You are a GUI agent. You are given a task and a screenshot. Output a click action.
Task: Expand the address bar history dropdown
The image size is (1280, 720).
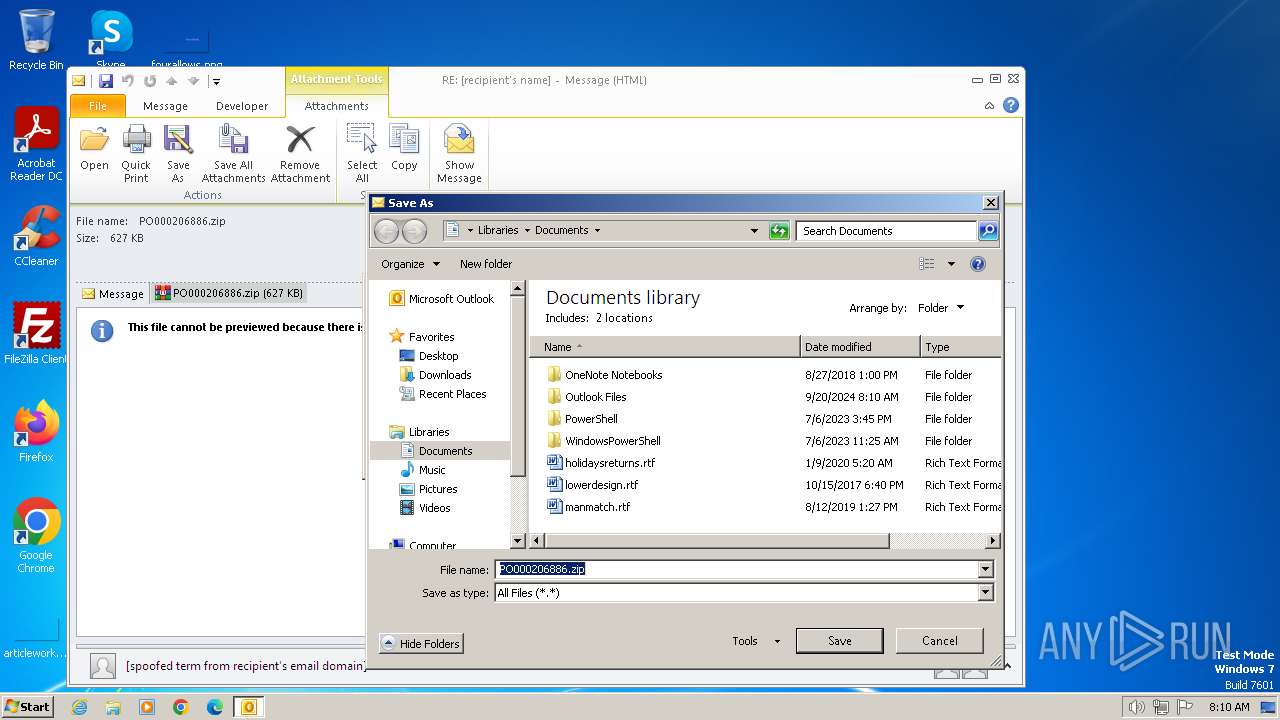point(754,231)
